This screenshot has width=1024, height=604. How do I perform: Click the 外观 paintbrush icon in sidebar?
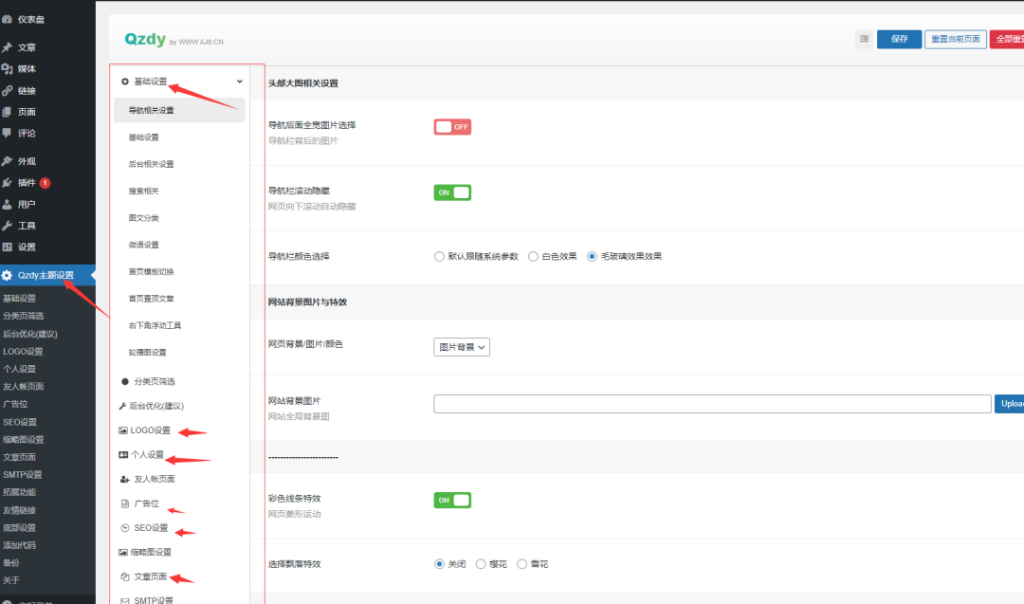click(8, 161)
